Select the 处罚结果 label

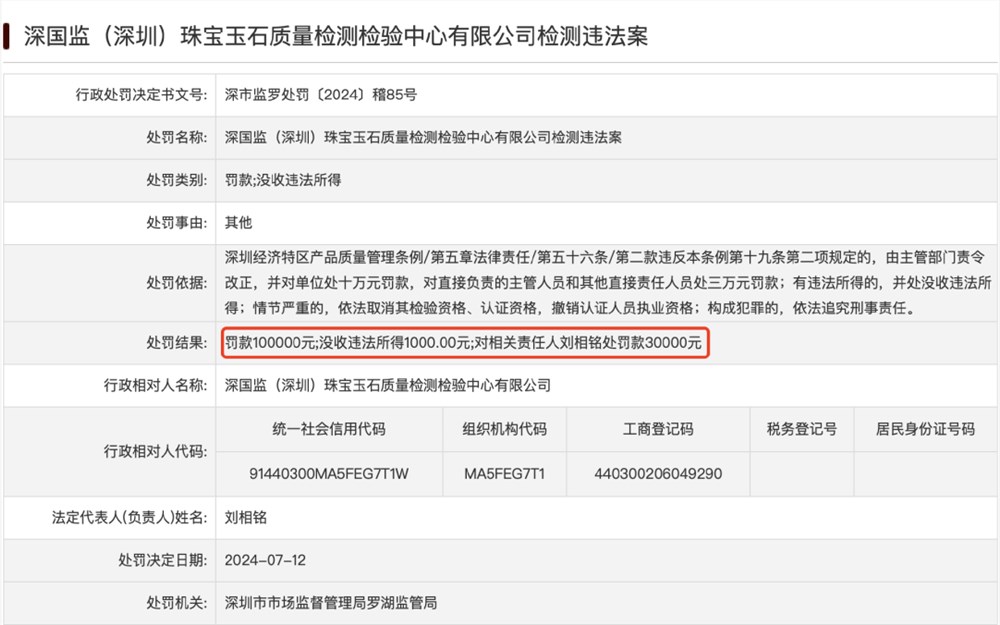(x=177, y=343)
